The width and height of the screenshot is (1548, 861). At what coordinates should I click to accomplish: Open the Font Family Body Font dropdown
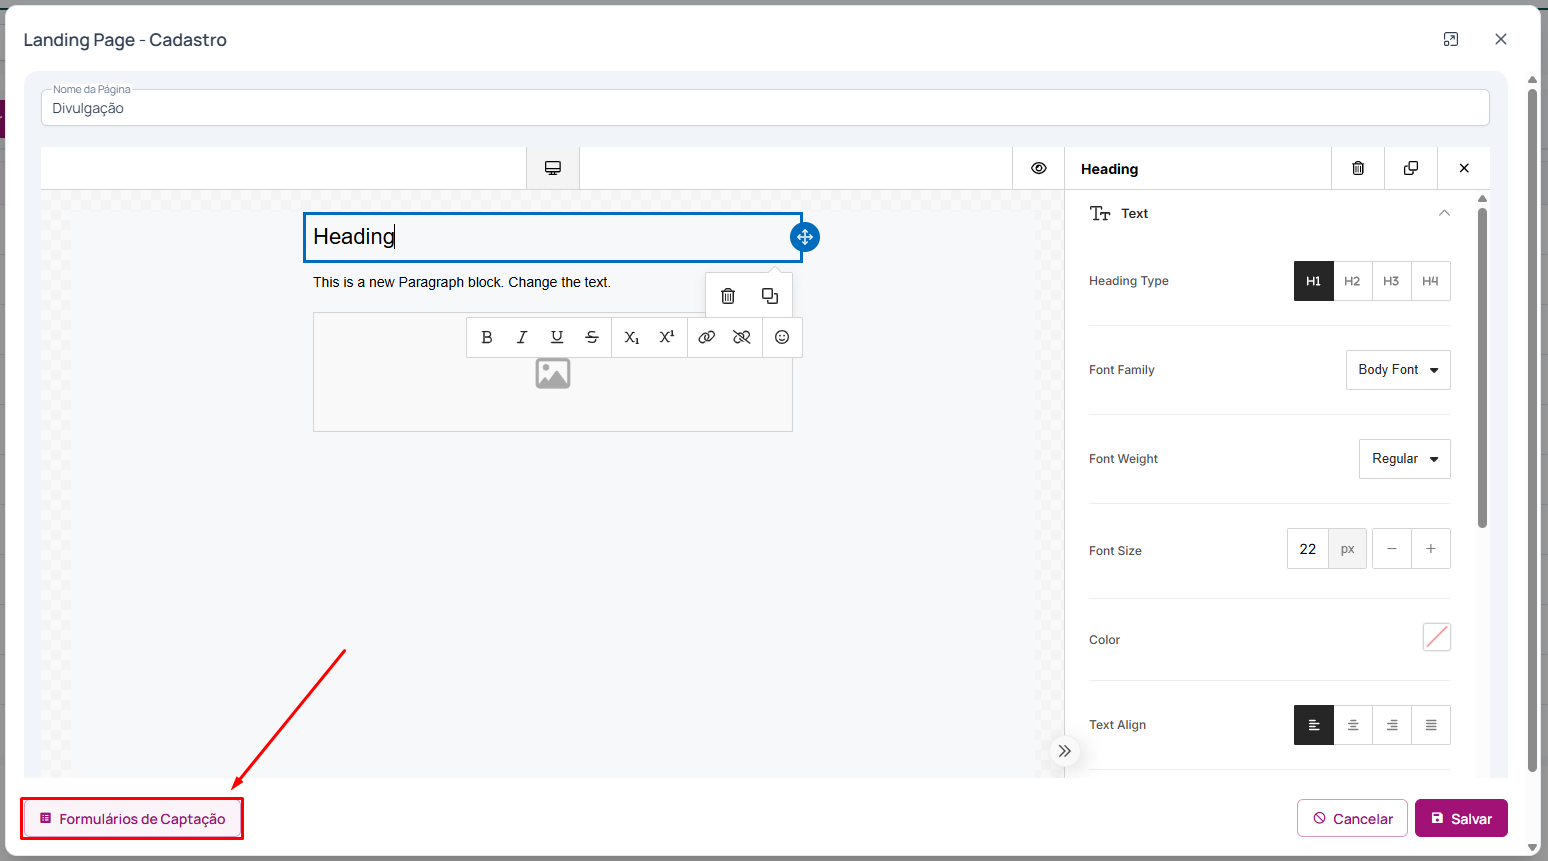coord(1397,370)
